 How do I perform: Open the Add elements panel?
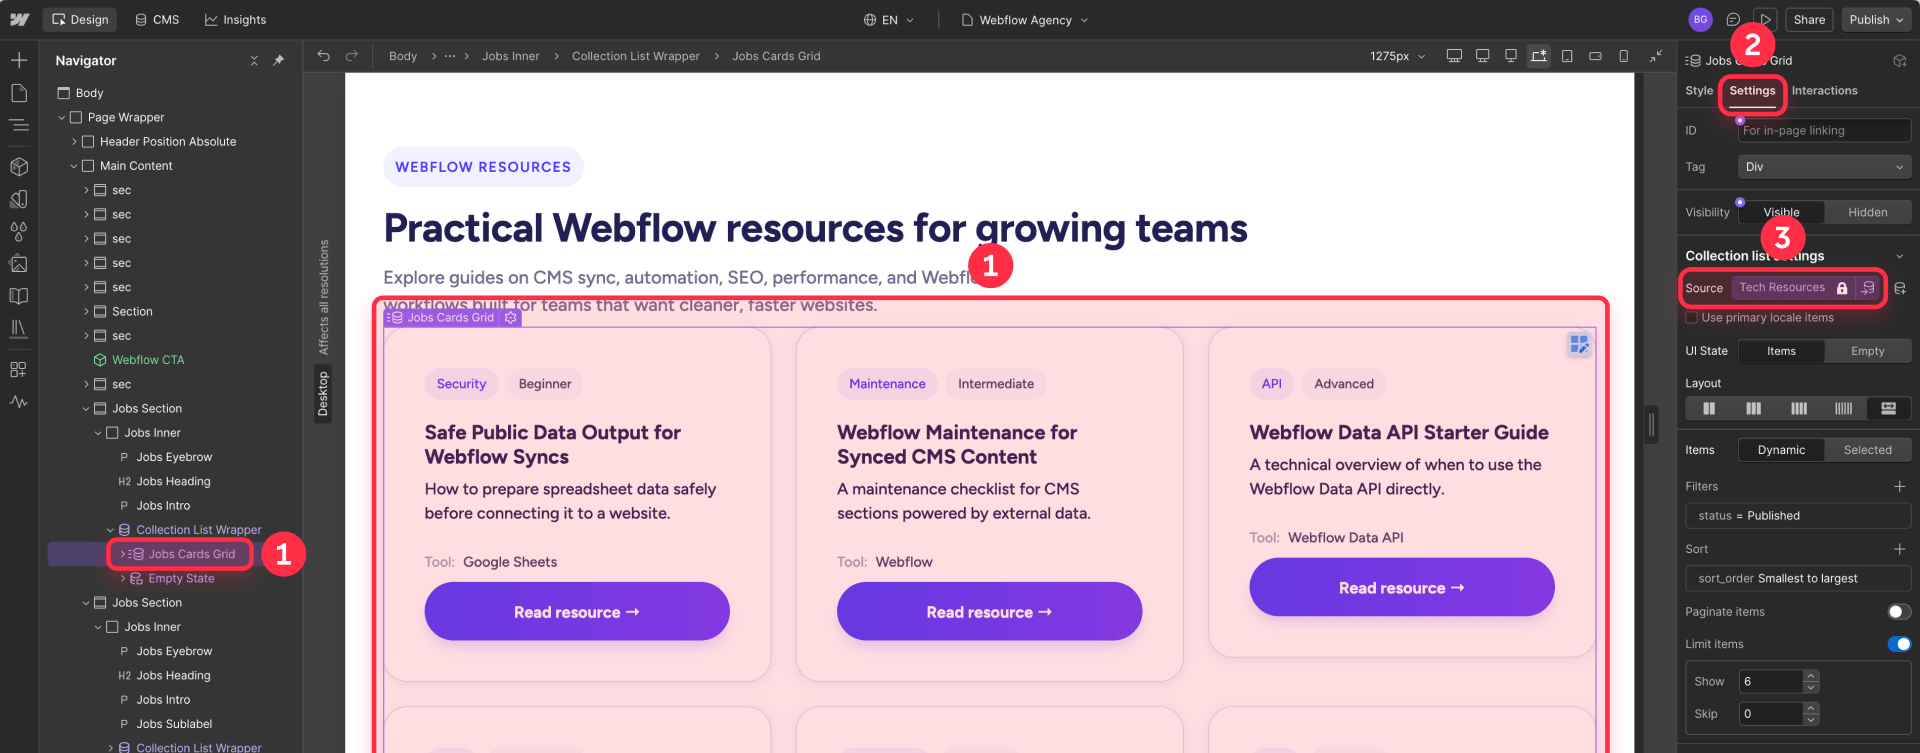coord(19,61)
